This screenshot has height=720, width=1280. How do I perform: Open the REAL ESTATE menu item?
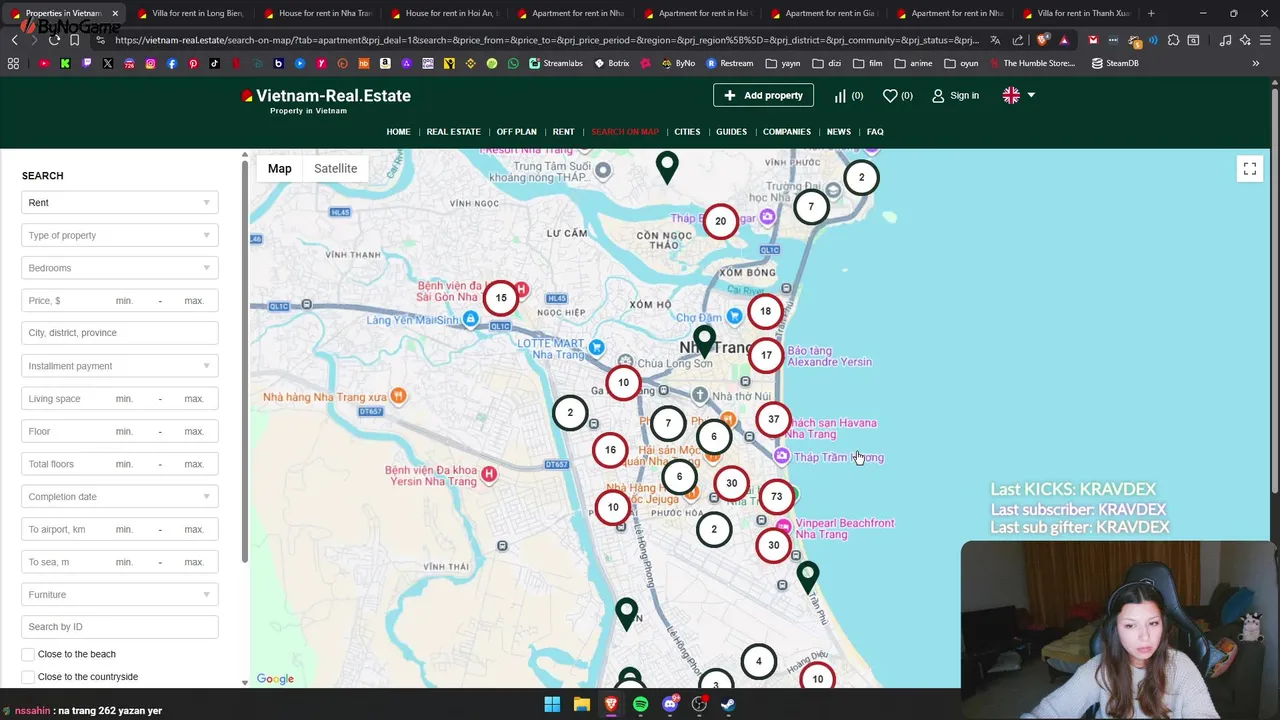[453, 132]
